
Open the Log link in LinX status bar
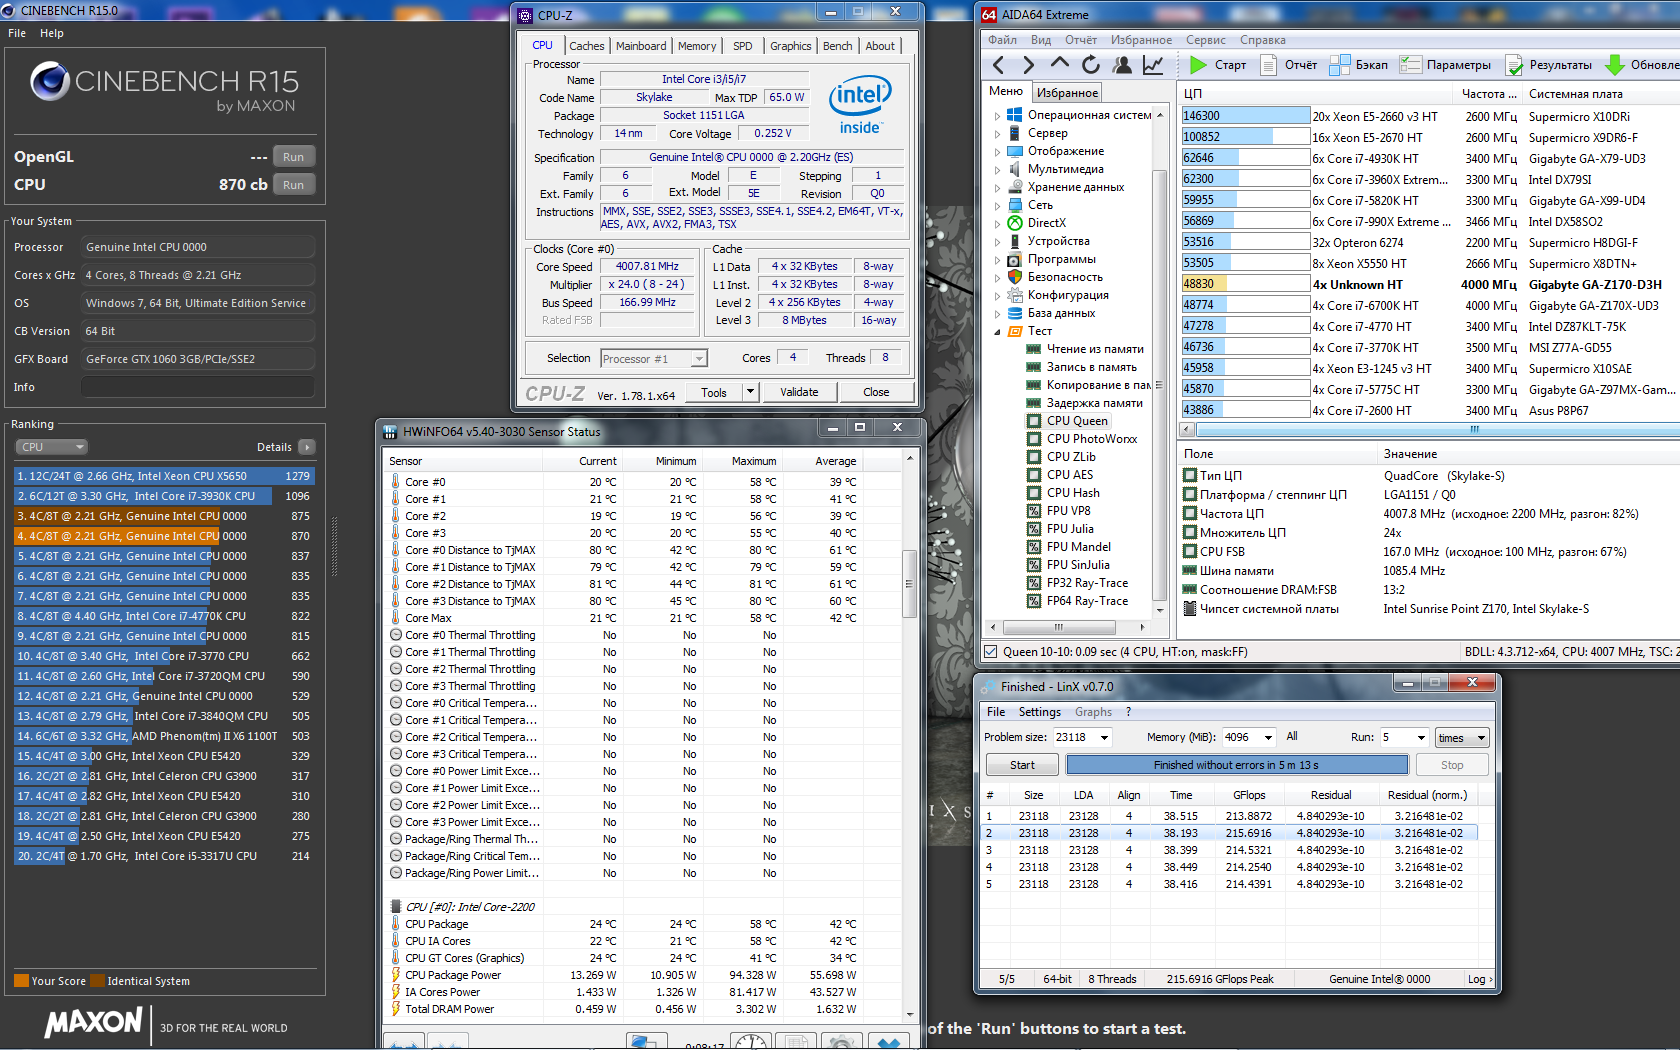point(1479,979)
